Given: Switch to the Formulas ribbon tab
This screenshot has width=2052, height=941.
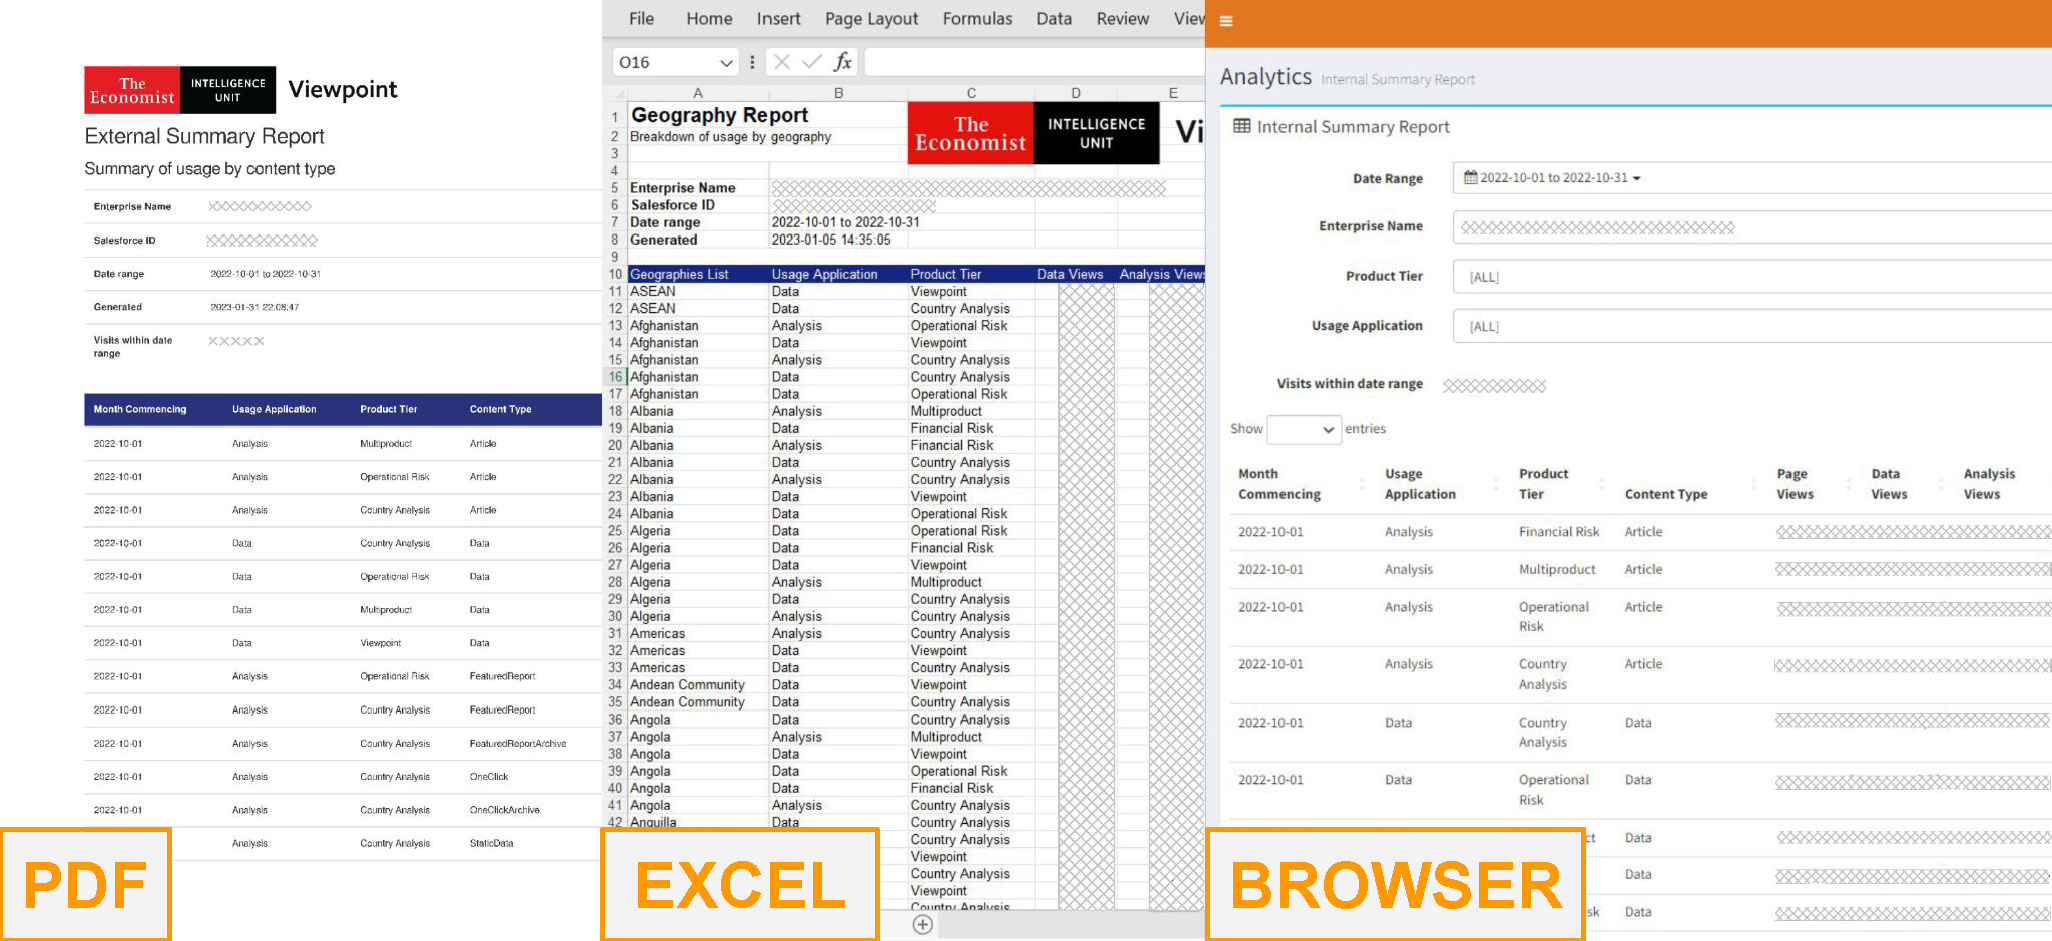Looking at the screenshot, I should [x=977, y=18].
